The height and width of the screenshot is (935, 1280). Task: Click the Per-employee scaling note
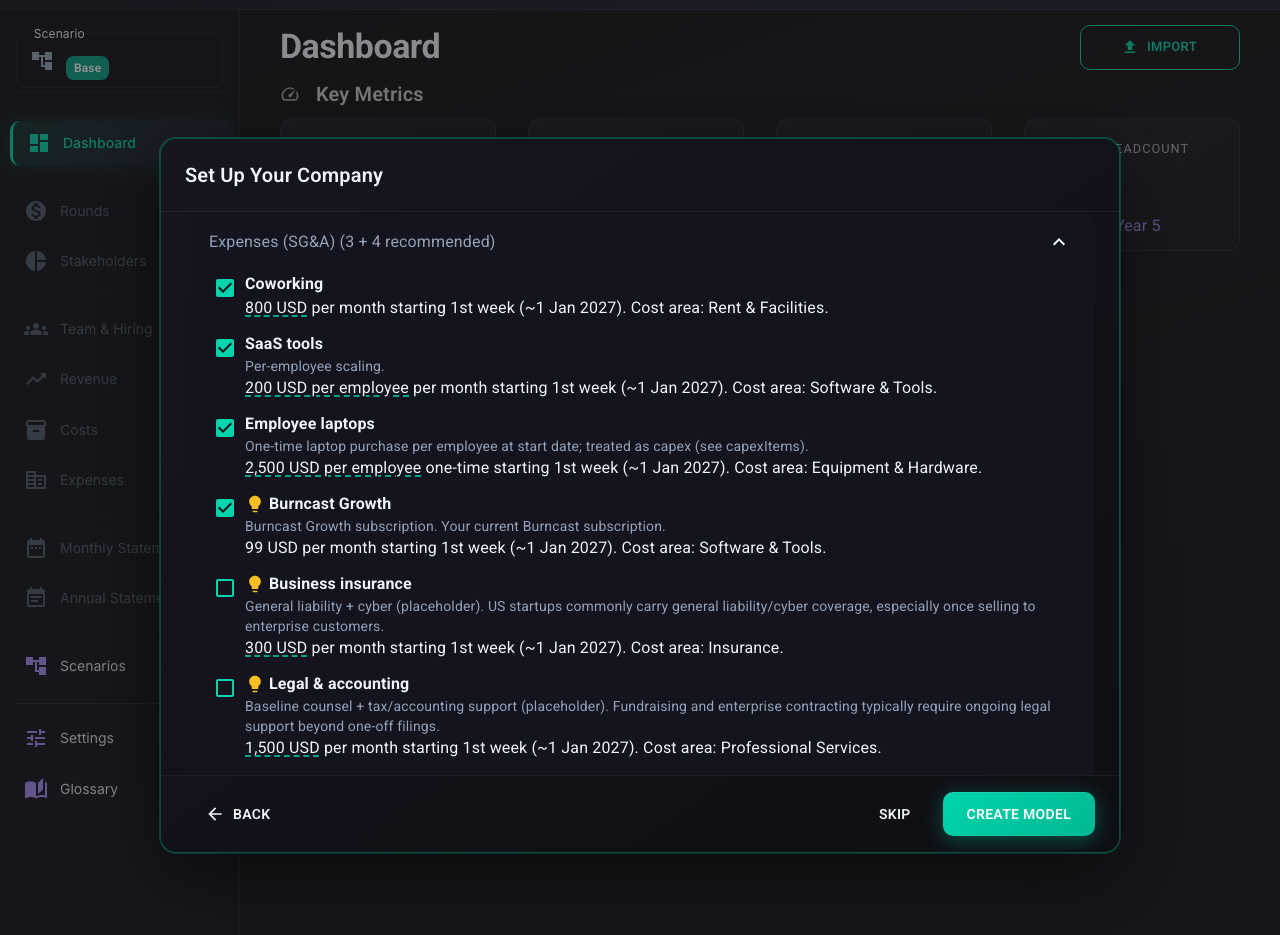pos(314,366)
